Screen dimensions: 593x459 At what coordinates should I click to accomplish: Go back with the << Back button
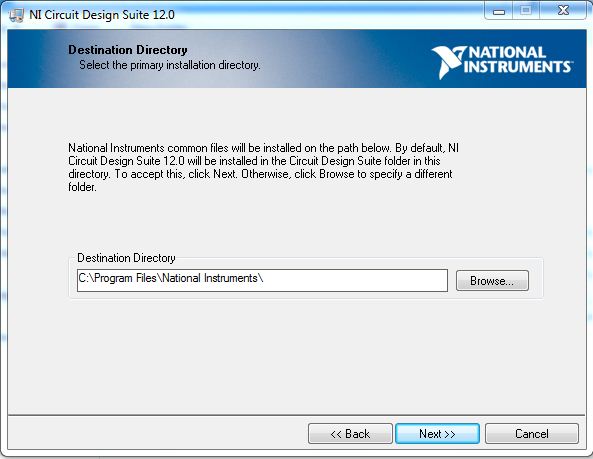350,433
